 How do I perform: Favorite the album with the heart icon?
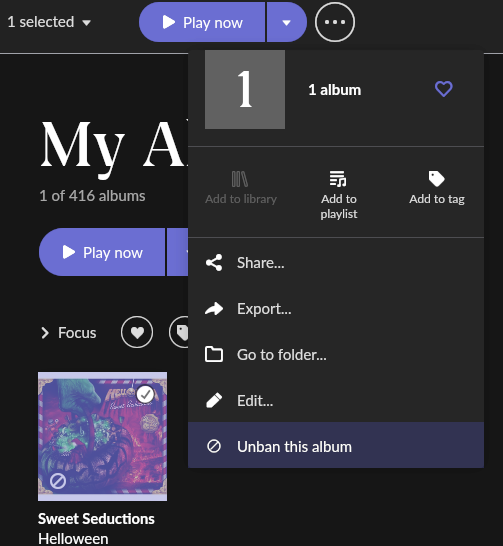pyautogui.click(x=443, y=89)
